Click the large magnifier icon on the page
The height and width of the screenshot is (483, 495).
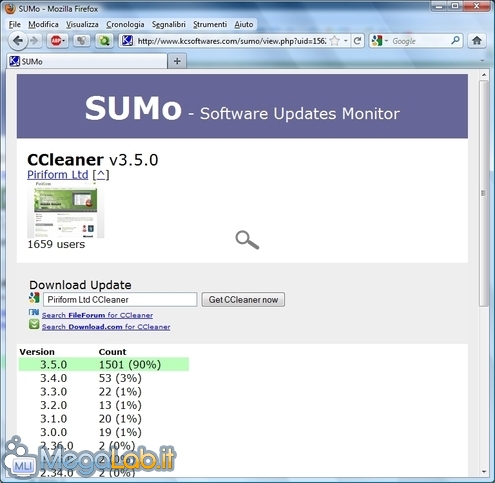247,240
